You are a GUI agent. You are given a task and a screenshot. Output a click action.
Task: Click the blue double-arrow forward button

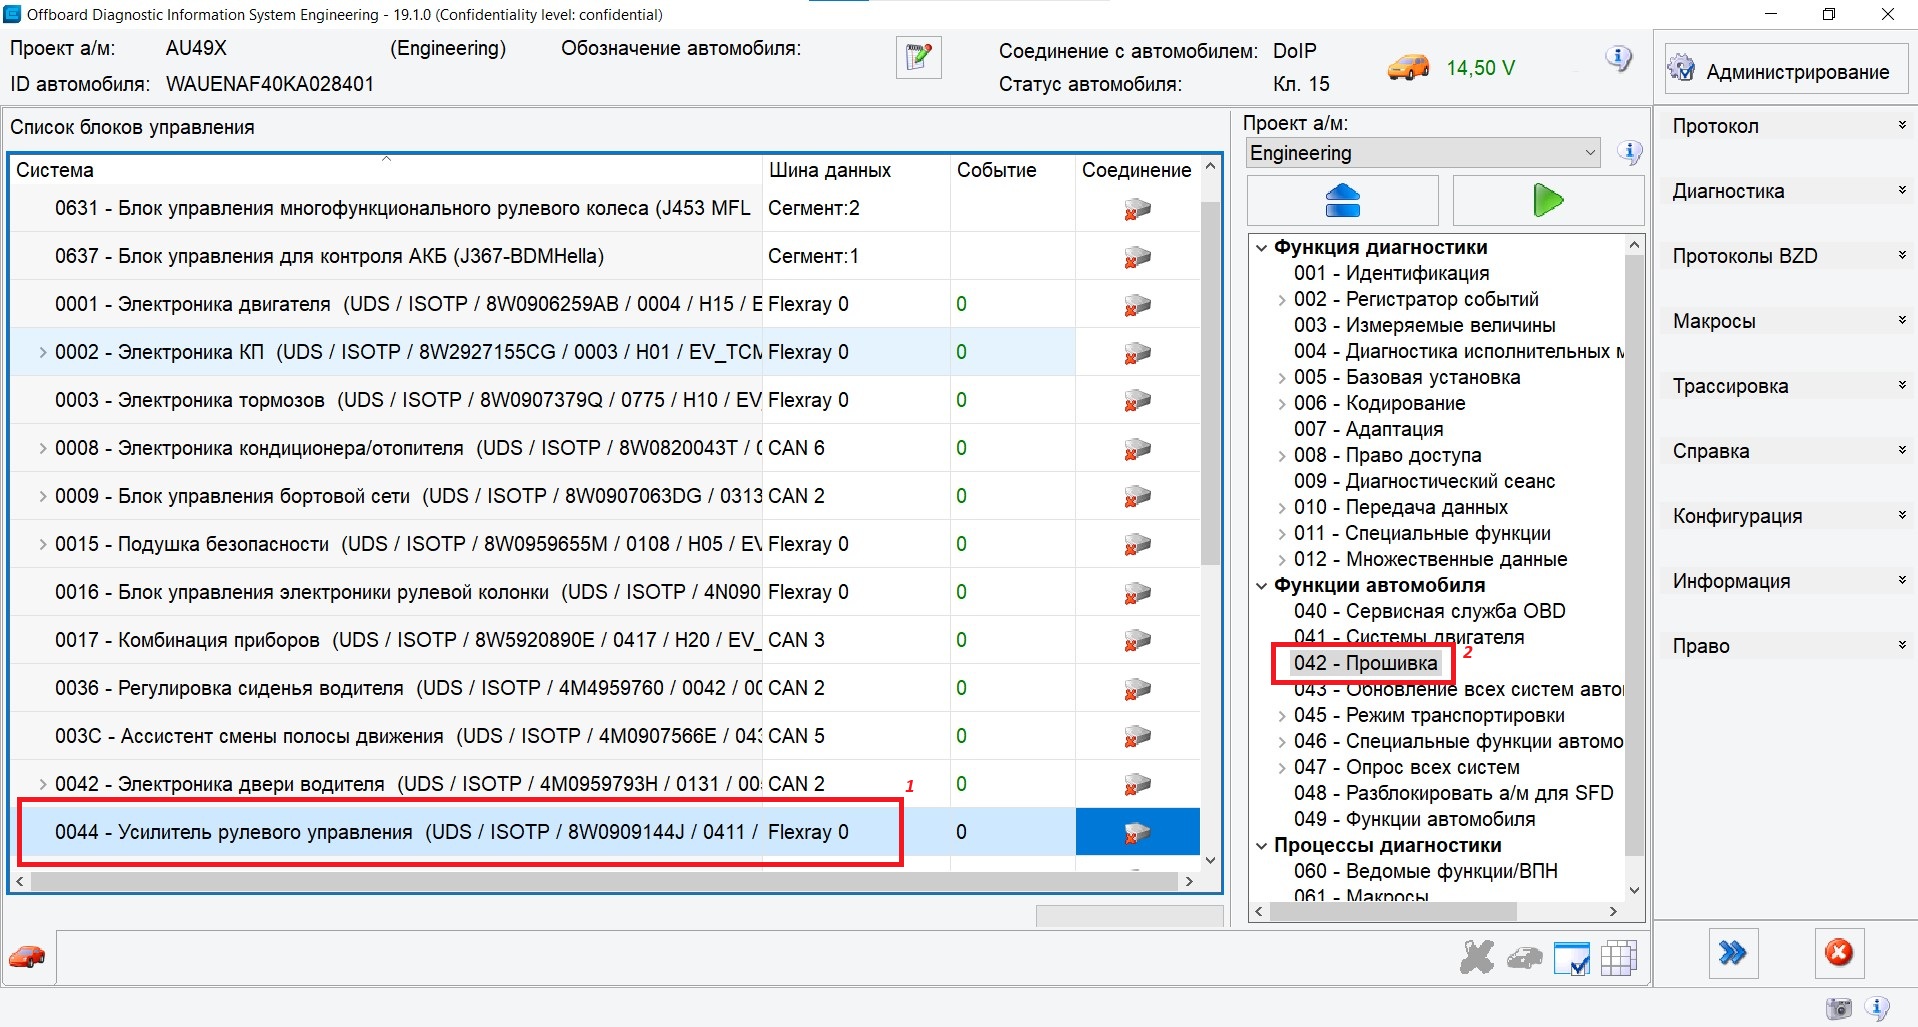[1733, 953]
